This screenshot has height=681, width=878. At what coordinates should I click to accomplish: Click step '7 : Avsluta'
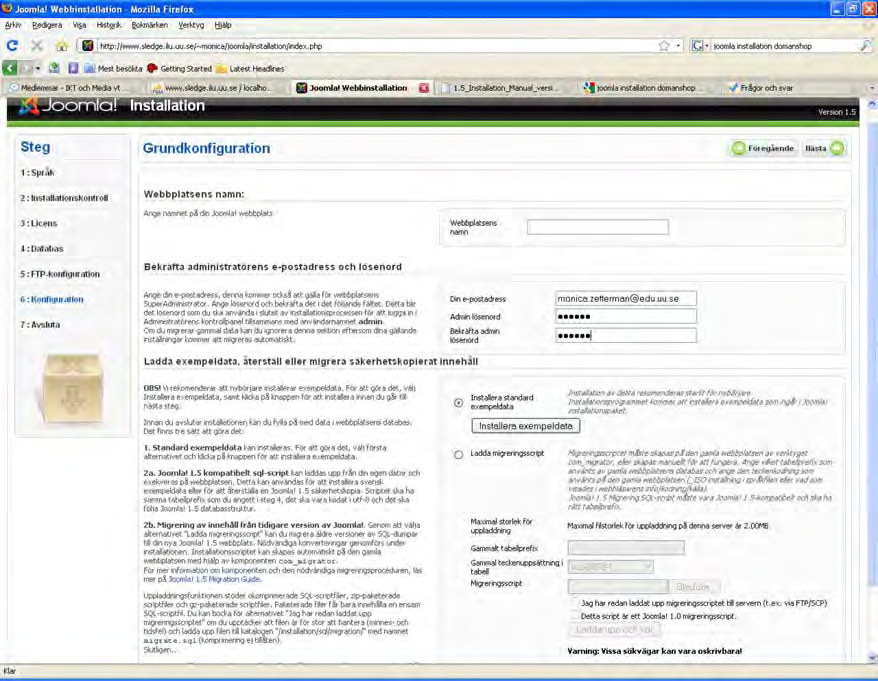[x=40, y=324]
